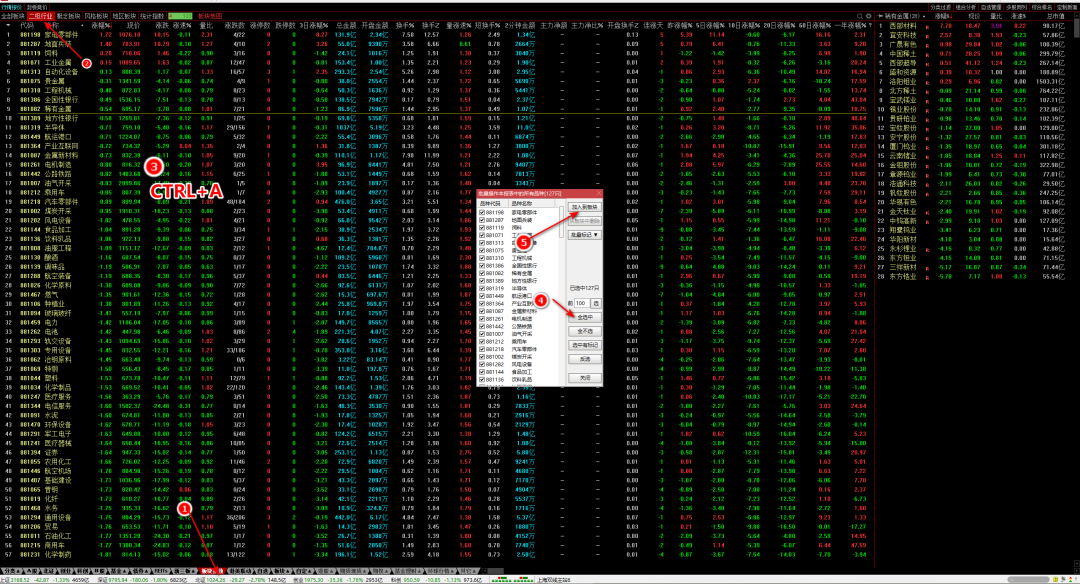Select 东方锆业 in the right-hand list
Viewport: 1080px width, 584px height.
[903, 276]
